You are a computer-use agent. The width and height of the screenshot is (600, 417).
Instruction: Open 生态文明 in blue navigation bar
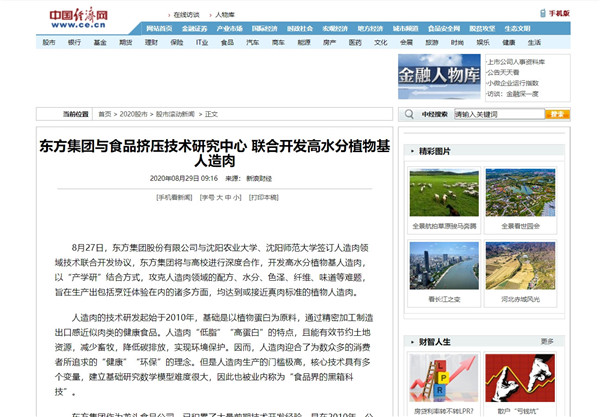517,29
